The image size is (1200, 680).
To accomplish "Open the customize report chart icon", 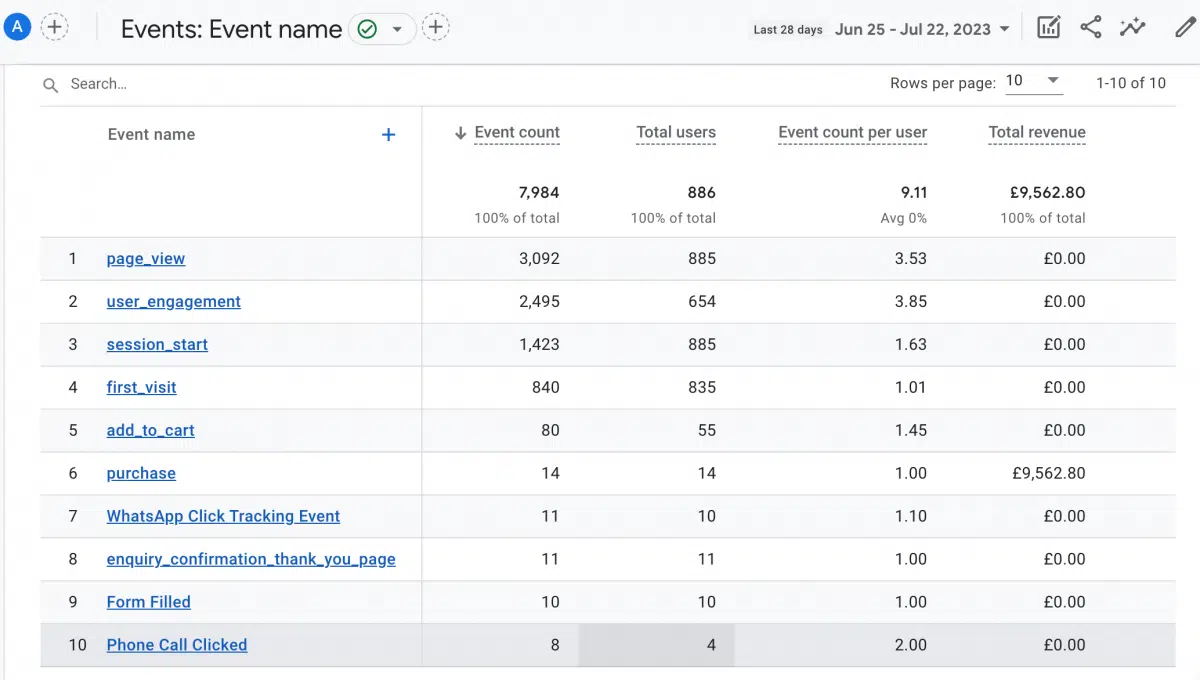I will click(x=1048, y=28).
